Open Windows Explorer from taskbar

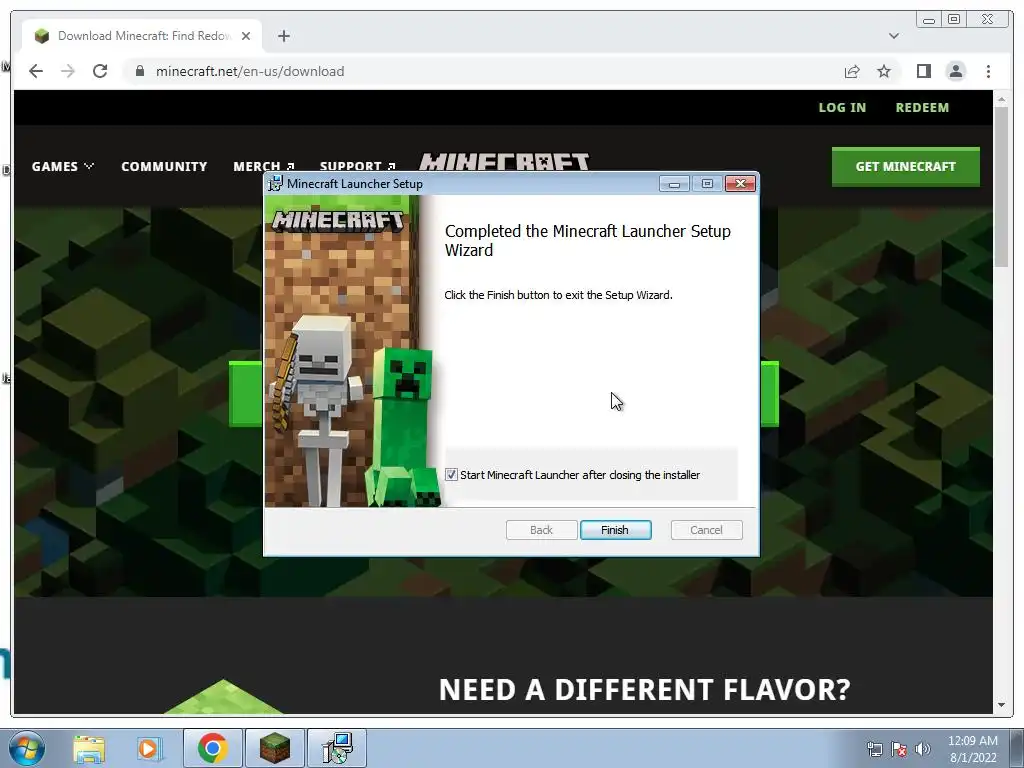[89, 748]
